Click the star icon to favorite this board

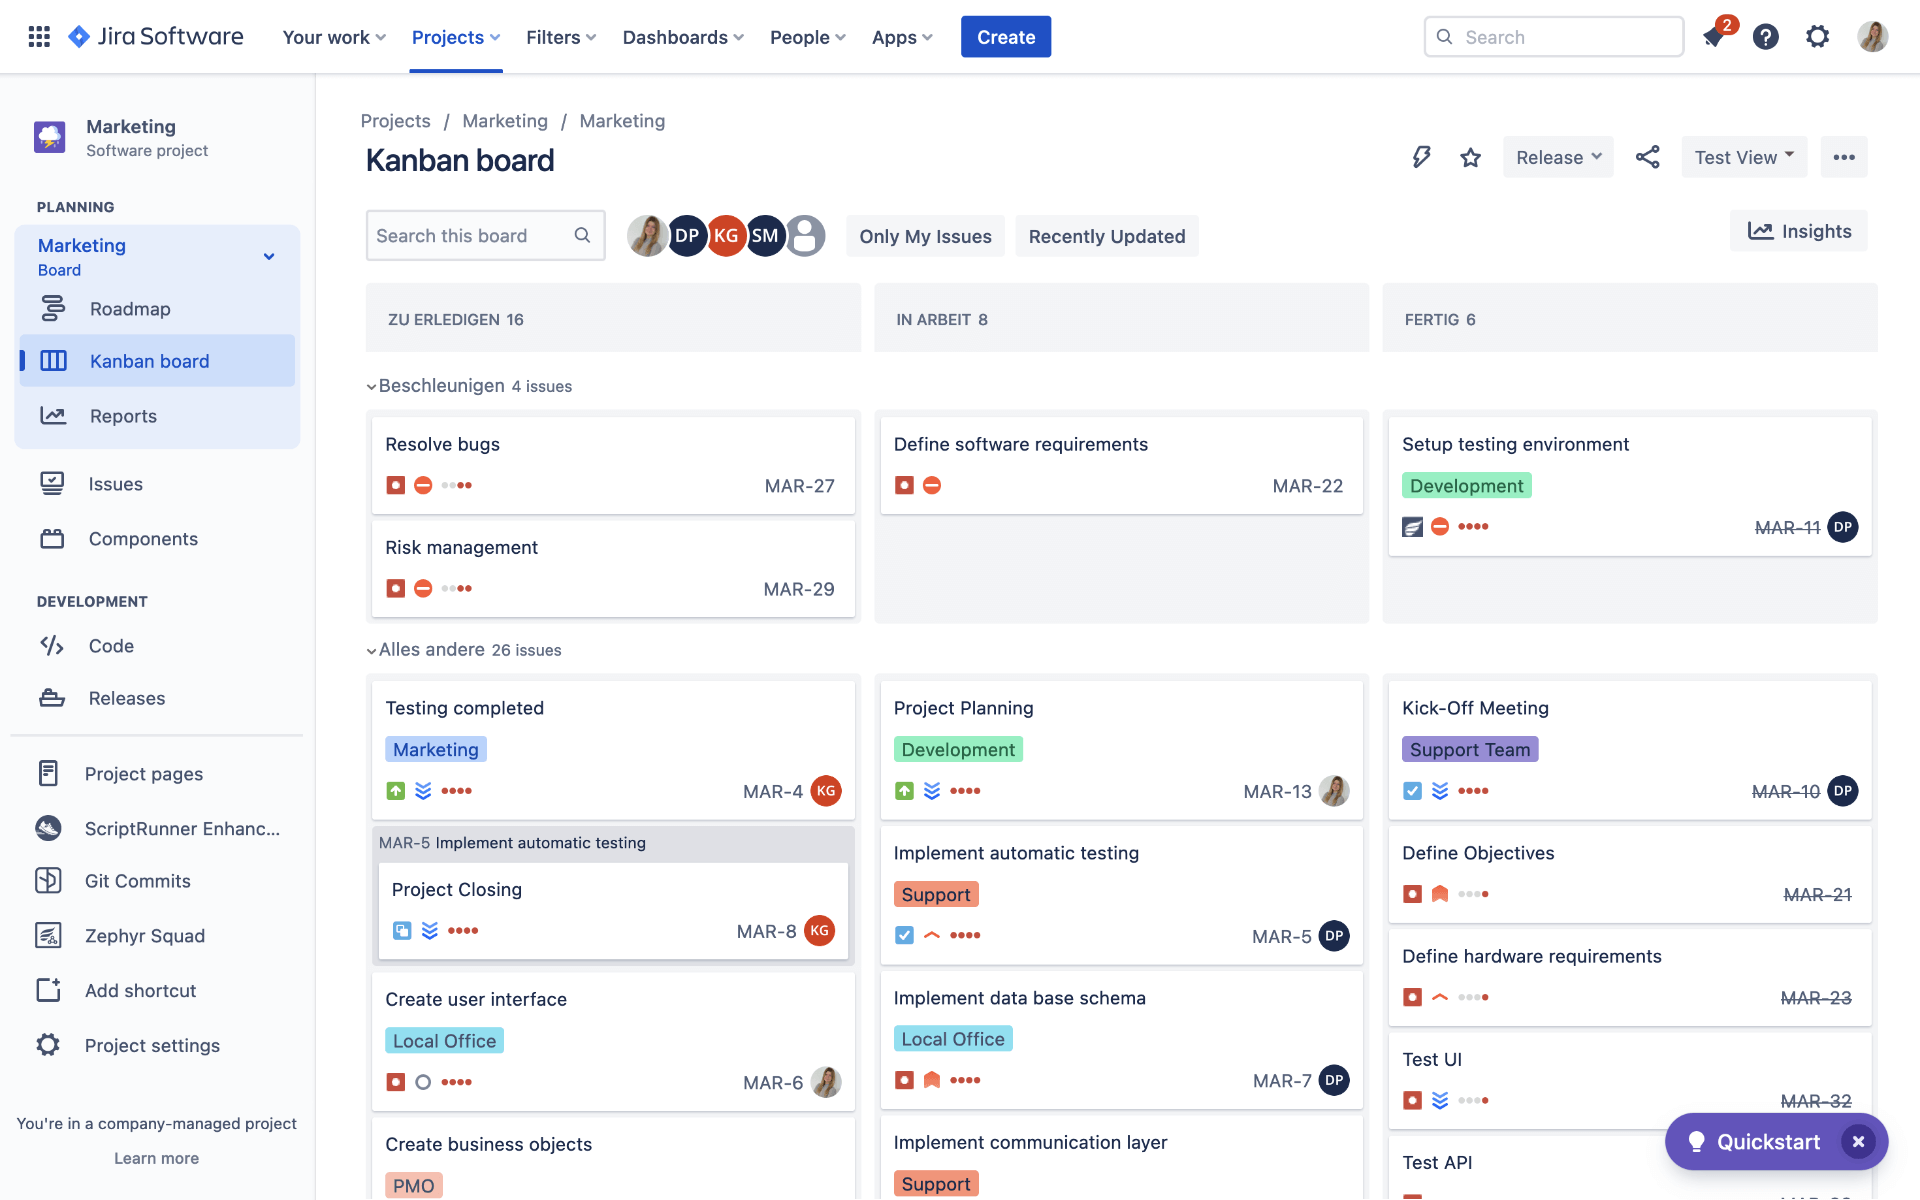click(x=1469, y=156)
